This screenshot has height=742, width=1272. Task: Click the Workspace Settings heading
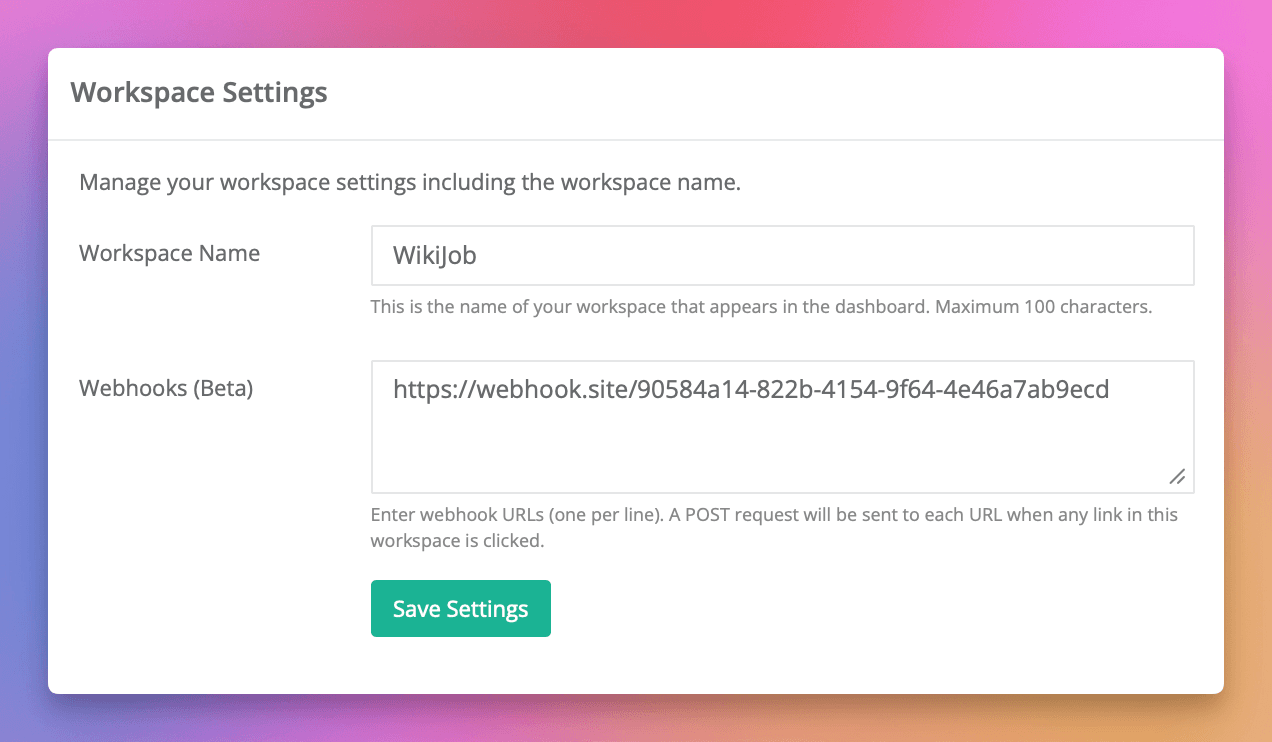(x=198, y=92)
